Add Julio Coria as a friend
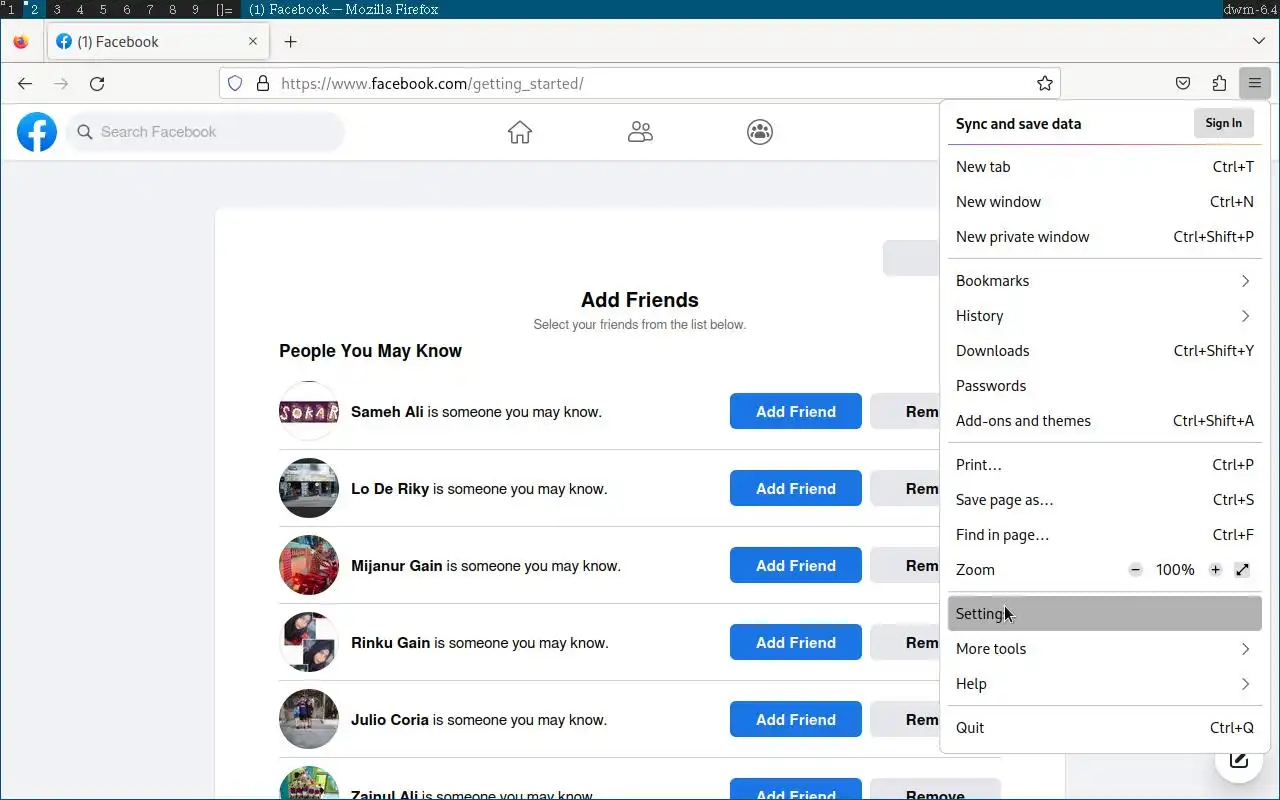This screenshot has height=800, width=1280. pos(796,719)
